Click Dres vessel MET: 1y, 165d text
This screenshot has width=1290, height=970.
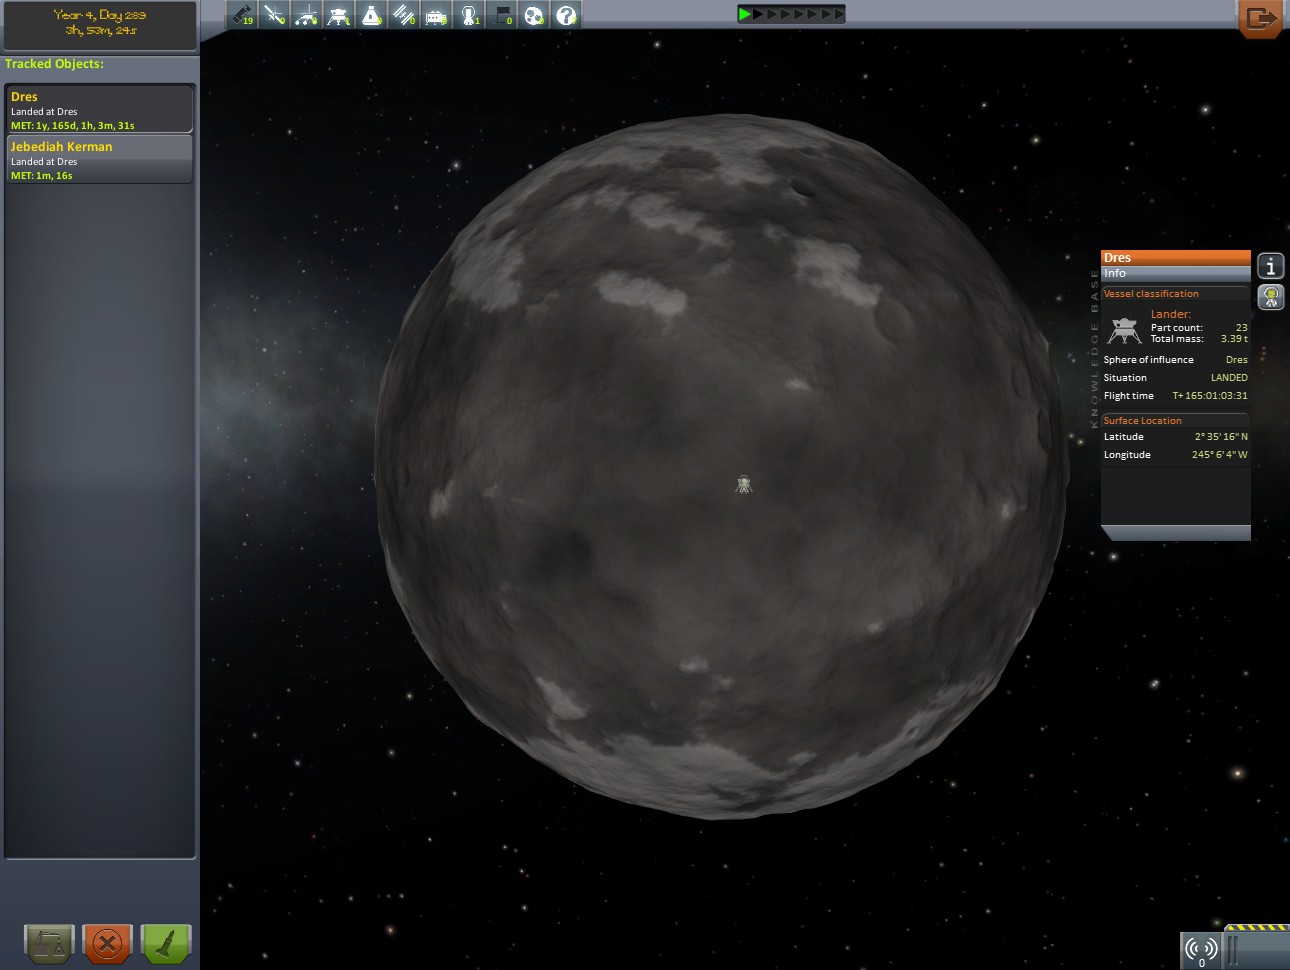73,126
